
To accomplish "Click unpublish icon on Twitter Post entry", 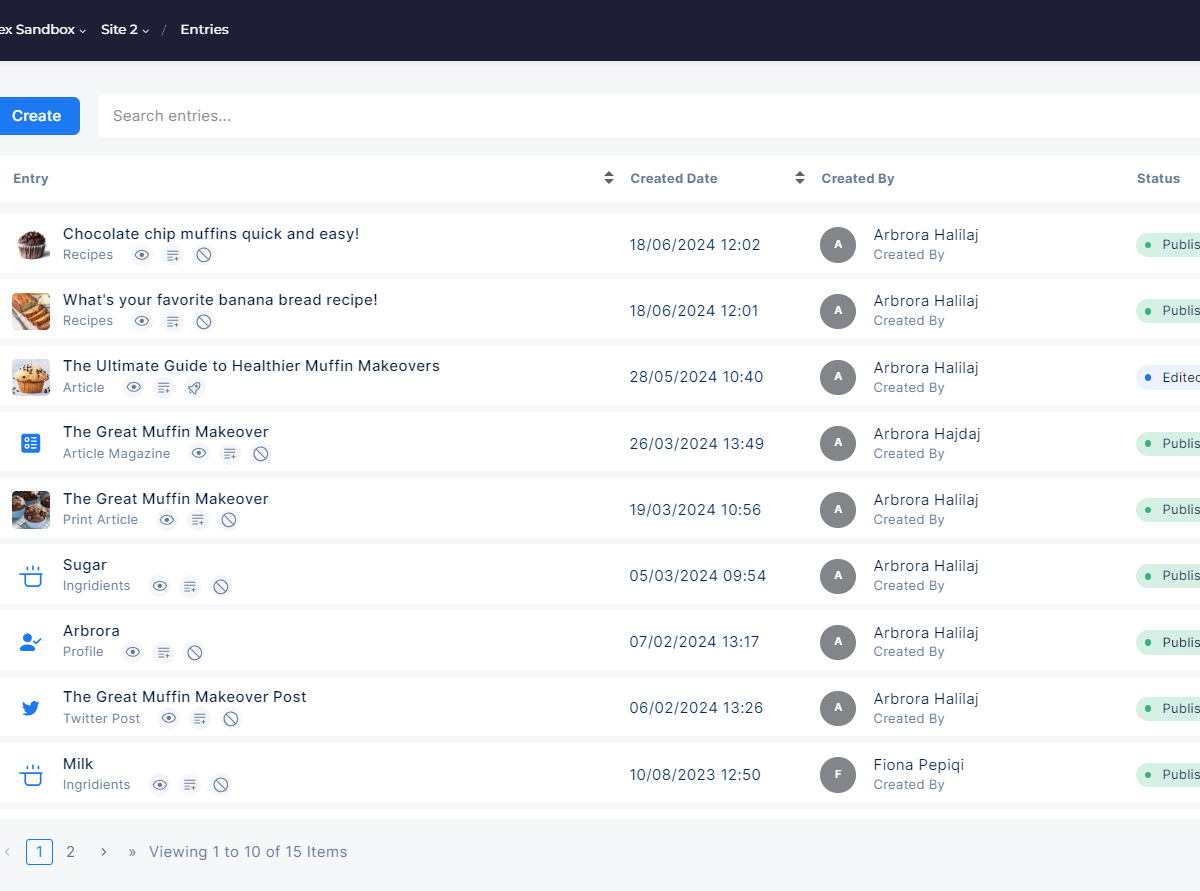I will point(230,719).
